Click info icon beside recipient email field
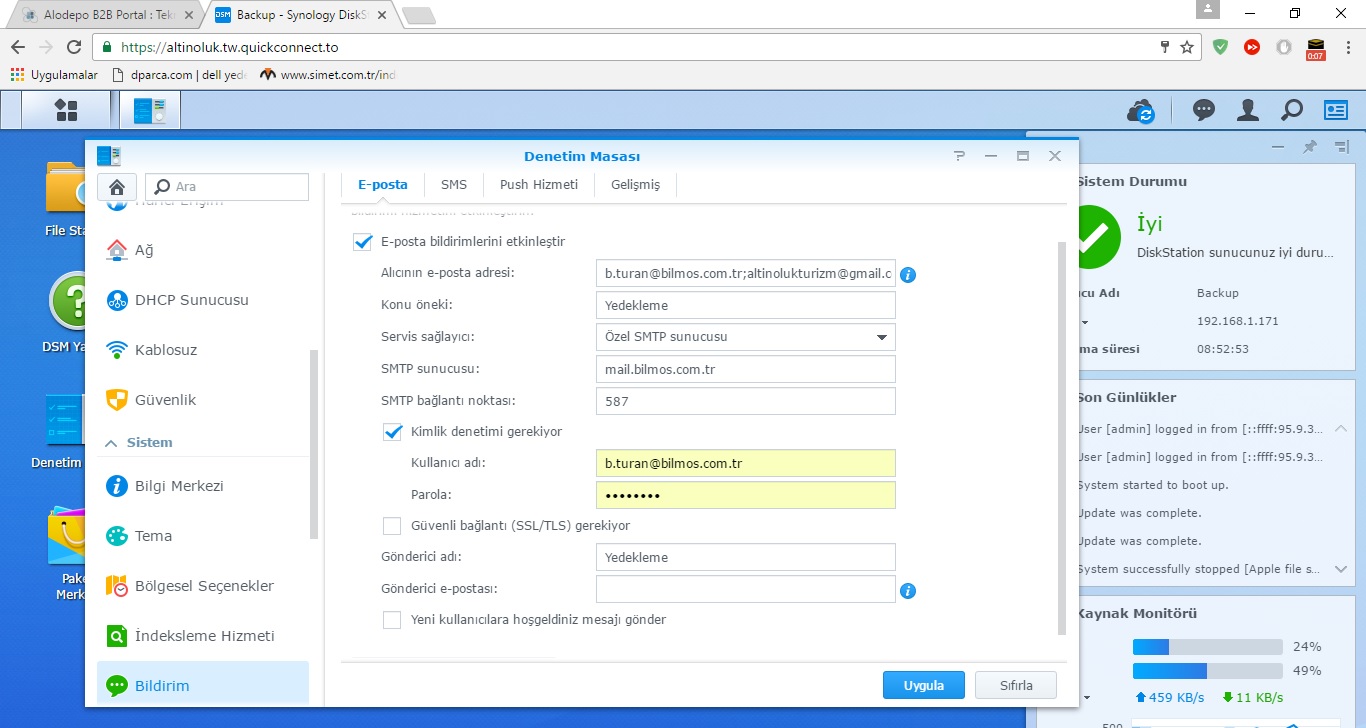This screenshot has width=1366, height=728. [908, 274]
